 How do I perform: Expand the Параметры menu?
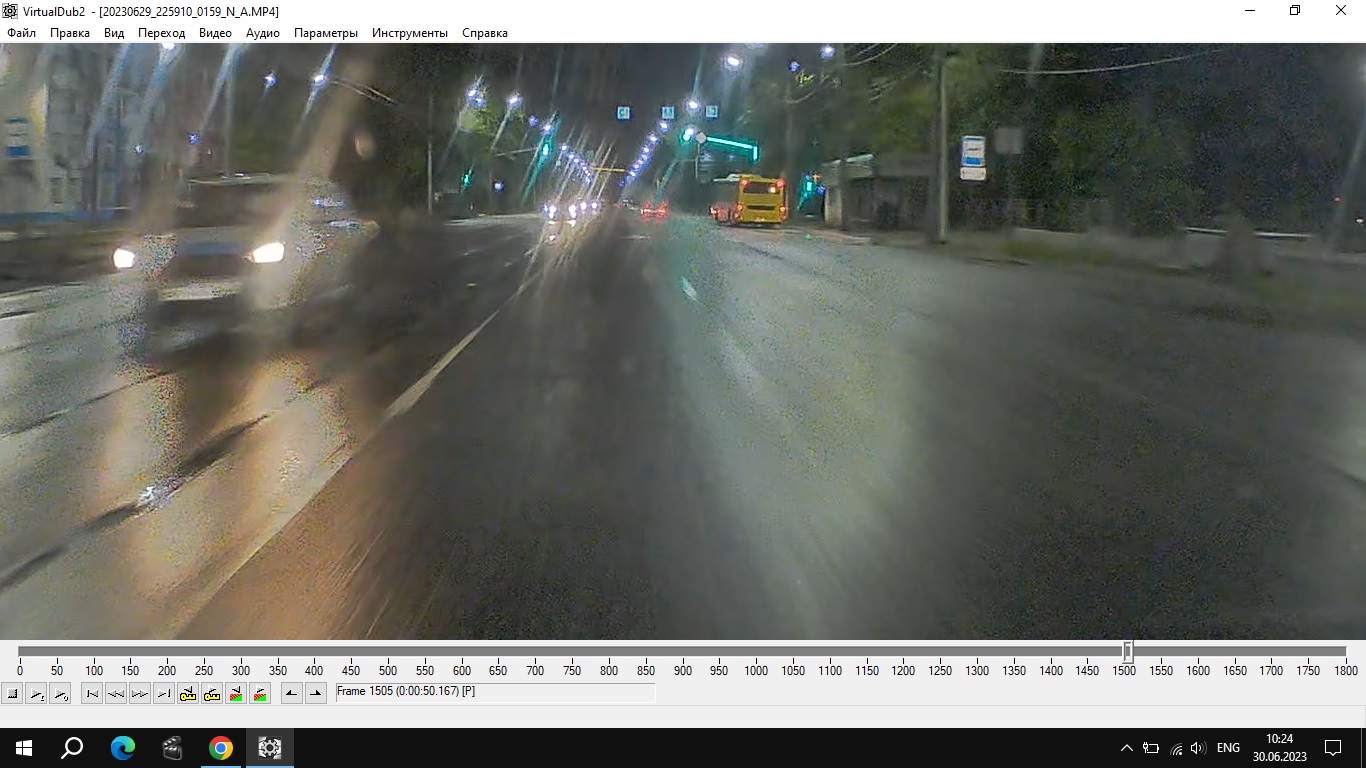(x=325, y=33)
